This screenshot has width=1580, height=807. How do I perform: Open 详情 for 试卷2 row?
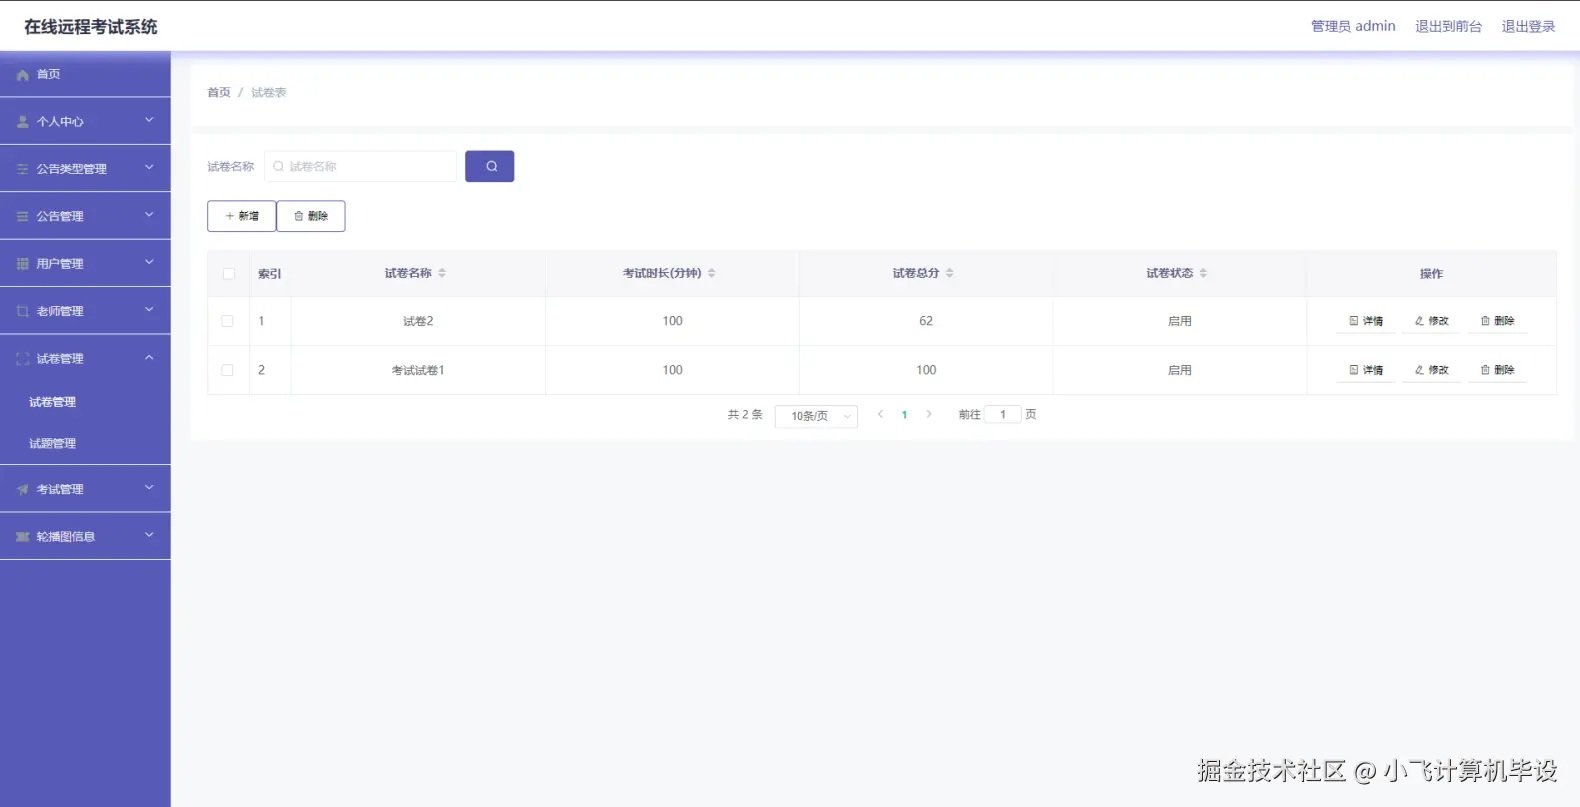click(x=1366, y=321)
